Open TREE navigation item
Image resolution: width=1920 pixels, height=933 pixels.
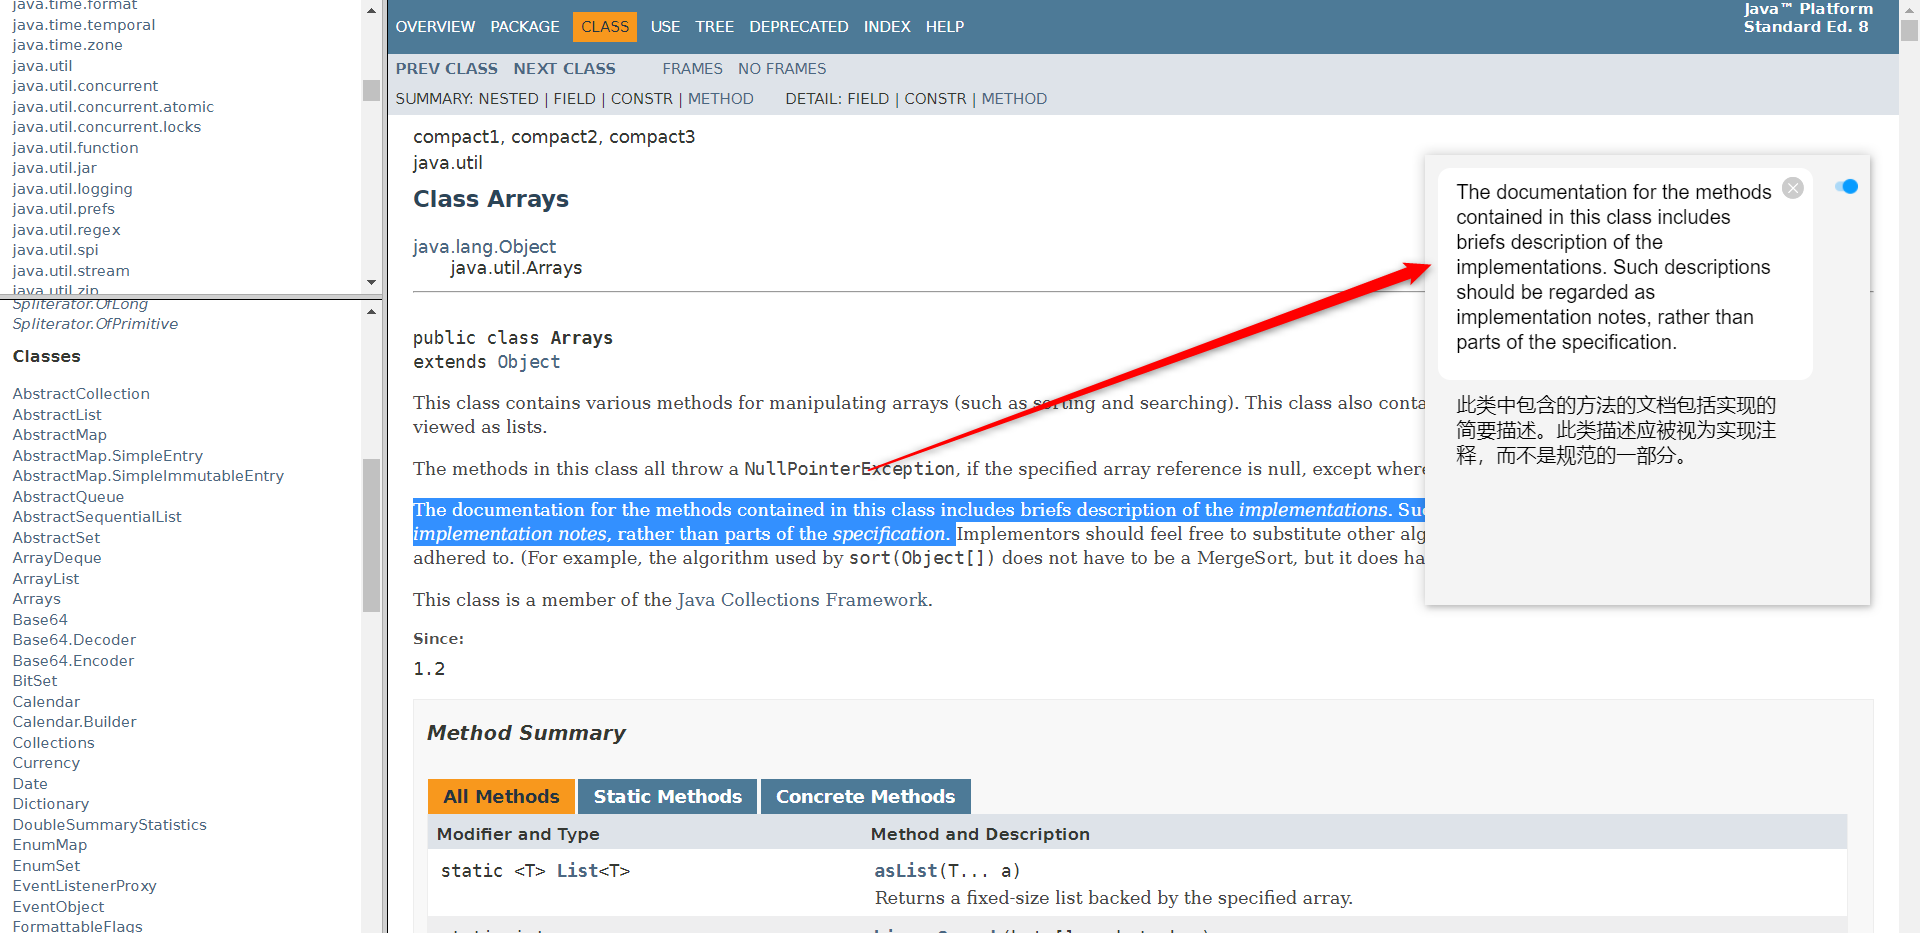click(x=715, y=27)
